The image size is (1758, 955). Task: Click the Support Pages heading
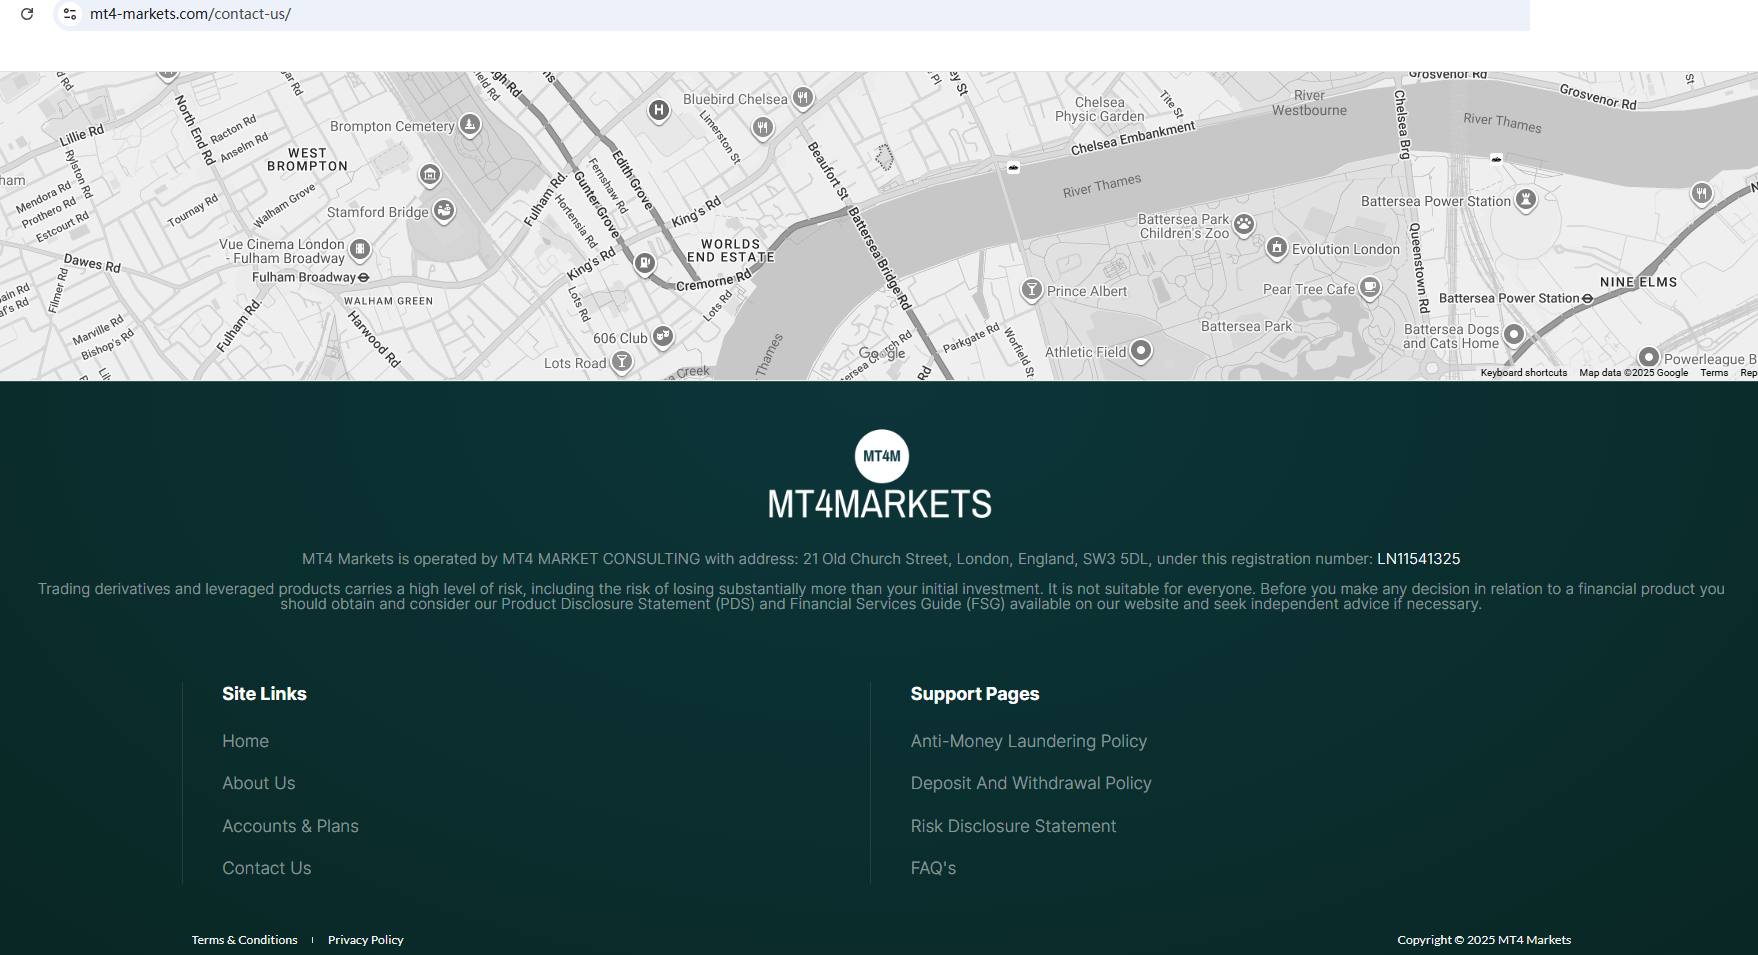975,694
